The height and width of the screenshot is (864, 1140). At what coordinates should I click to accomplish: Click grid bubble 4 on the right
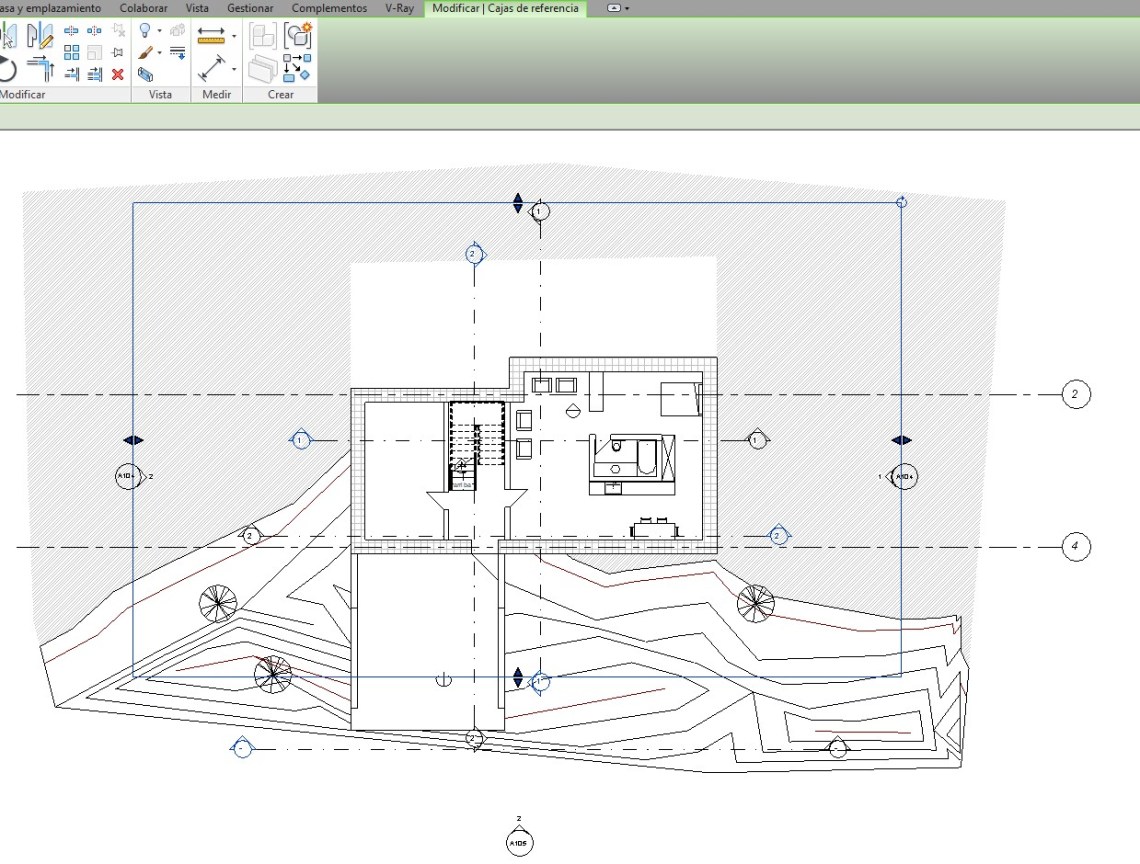tap(1075, 547)
